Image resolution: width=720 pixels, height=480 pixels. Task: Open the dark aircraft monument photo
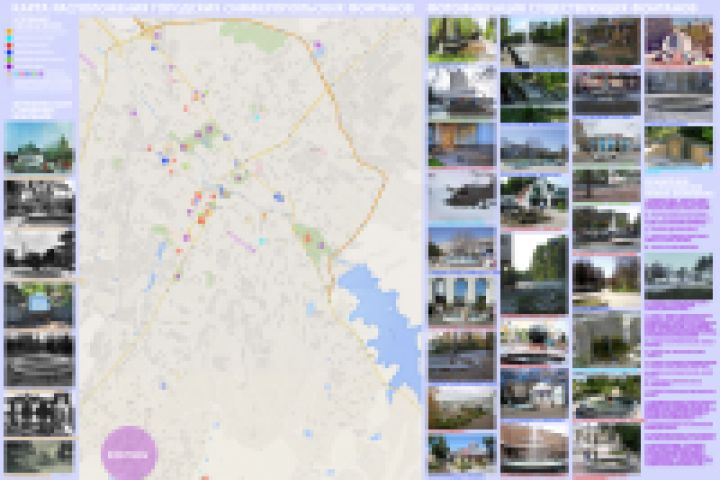click(462, 196)
